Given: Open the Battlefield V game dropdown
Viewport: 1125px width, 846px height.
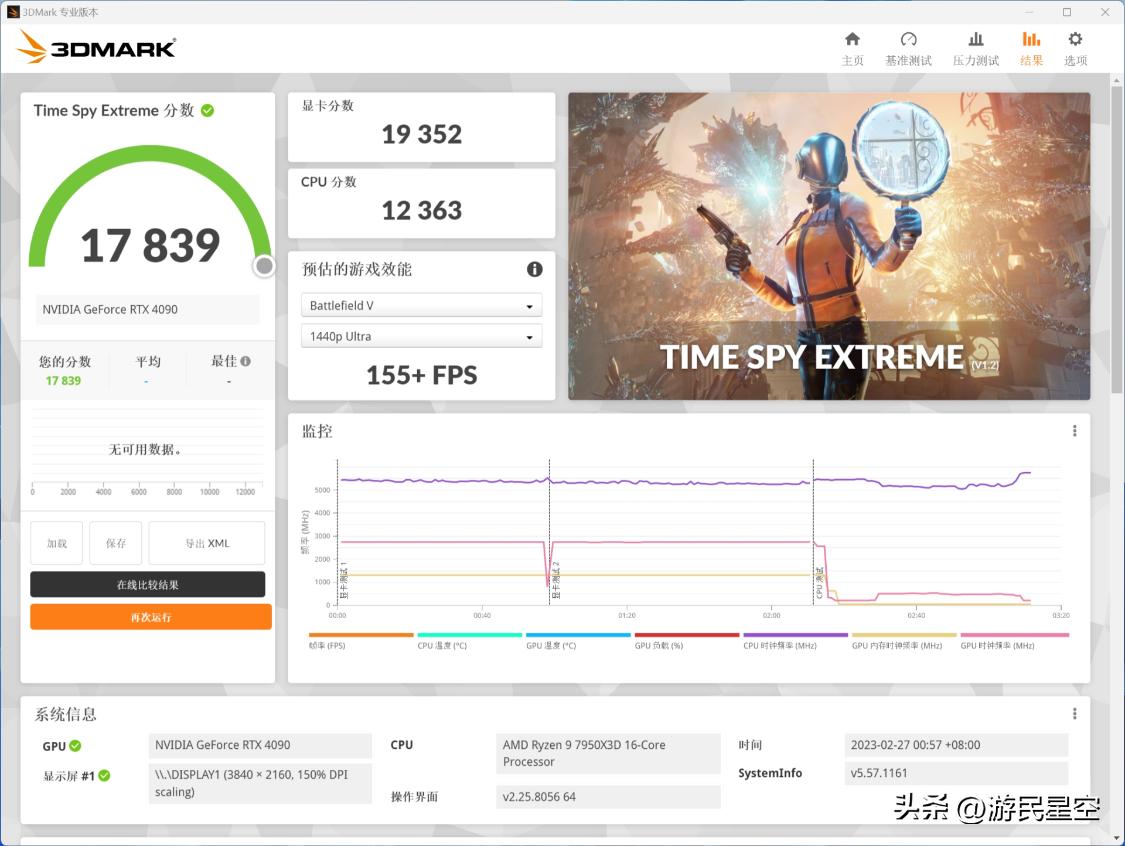Looking at the screenshot, I should [421, 305].
